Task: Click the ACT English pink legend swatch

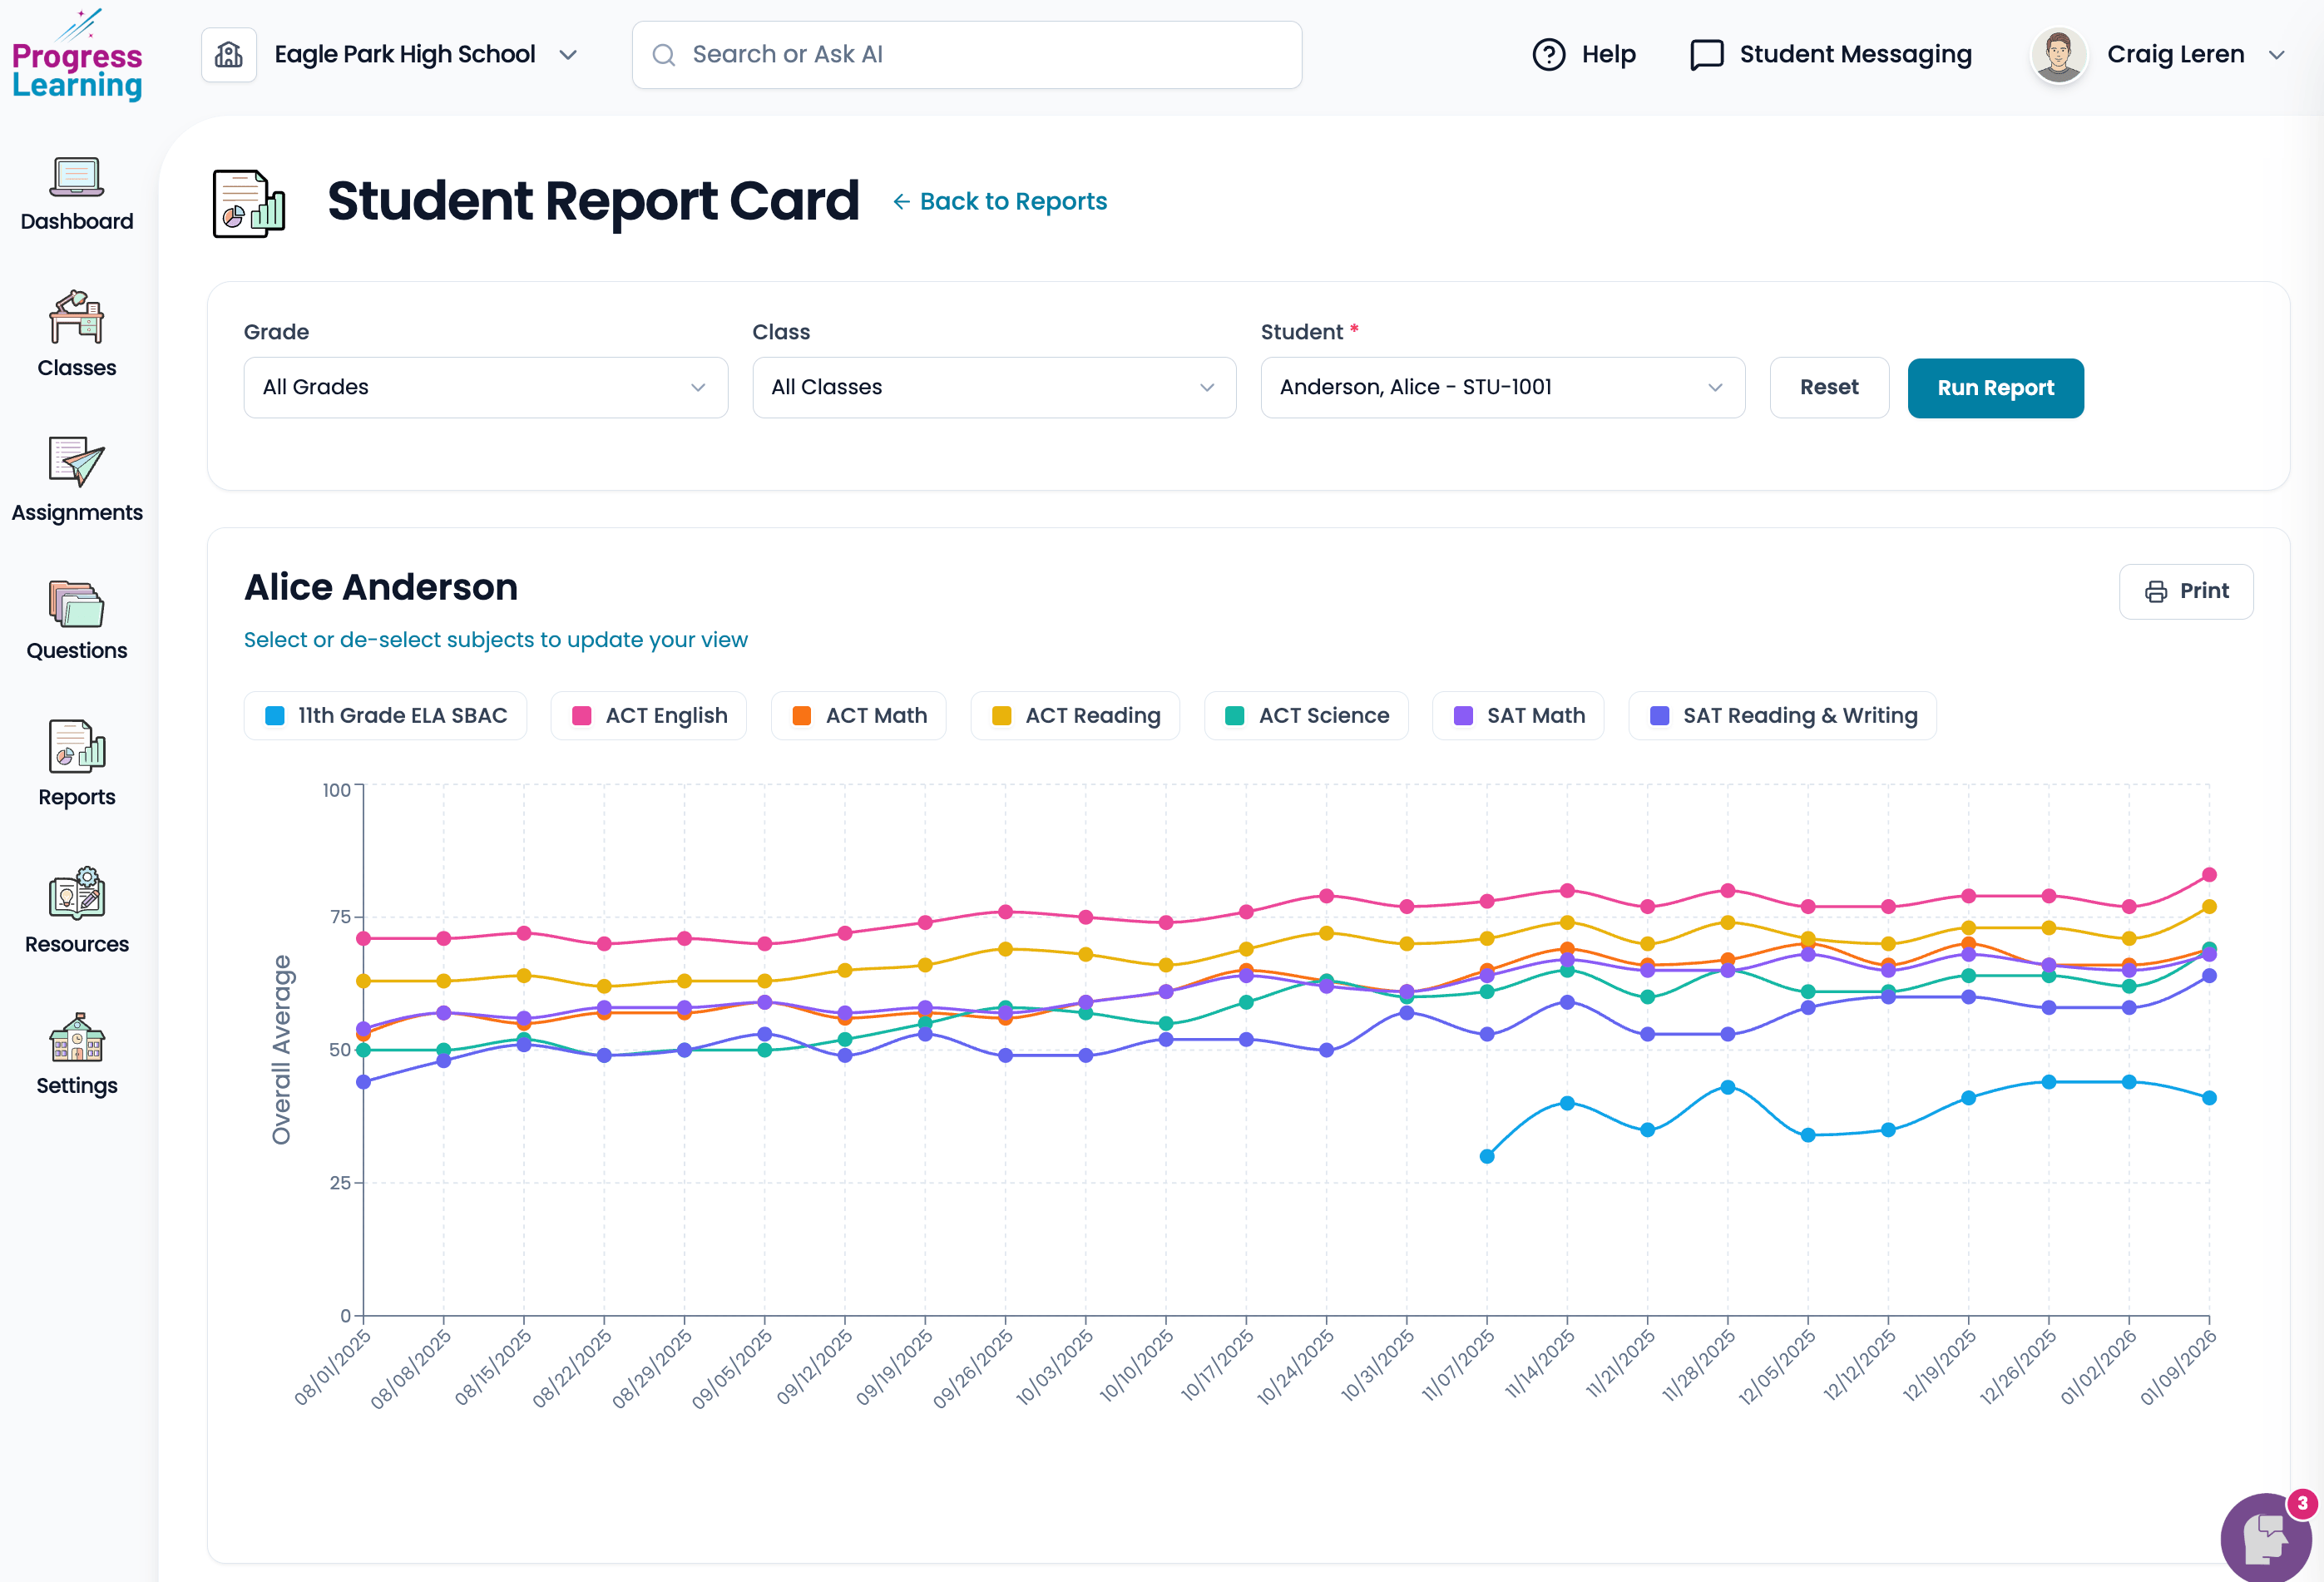Action: (580, 715)
